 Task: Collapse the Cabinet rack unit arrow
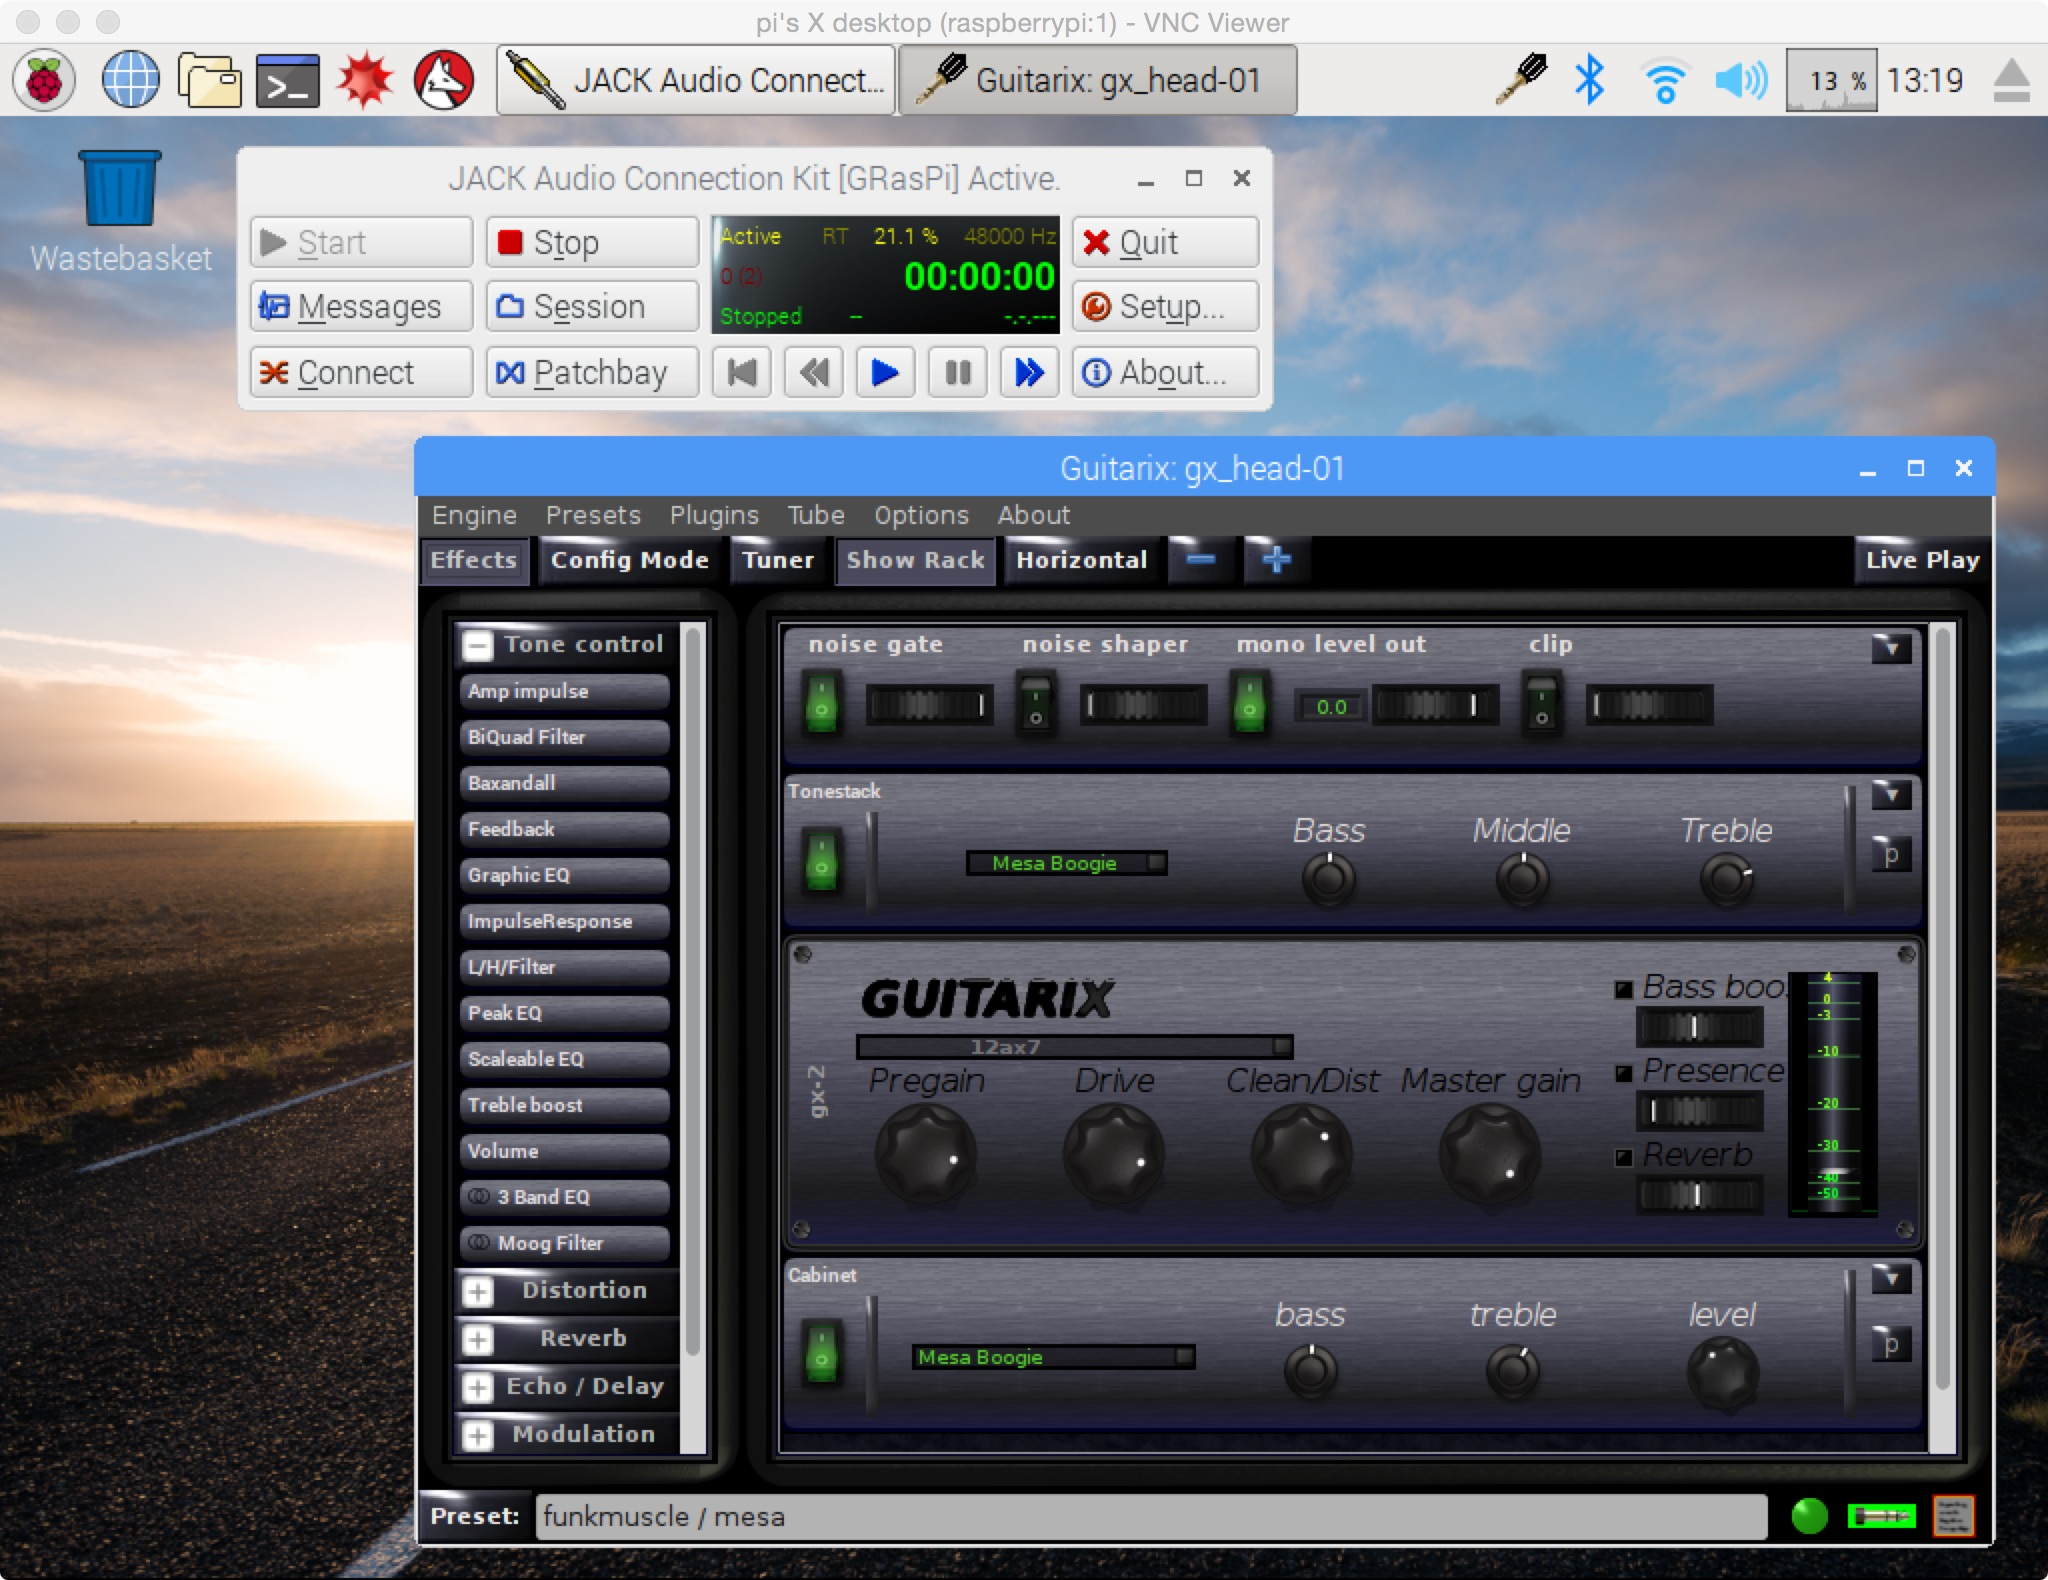1891,1279
